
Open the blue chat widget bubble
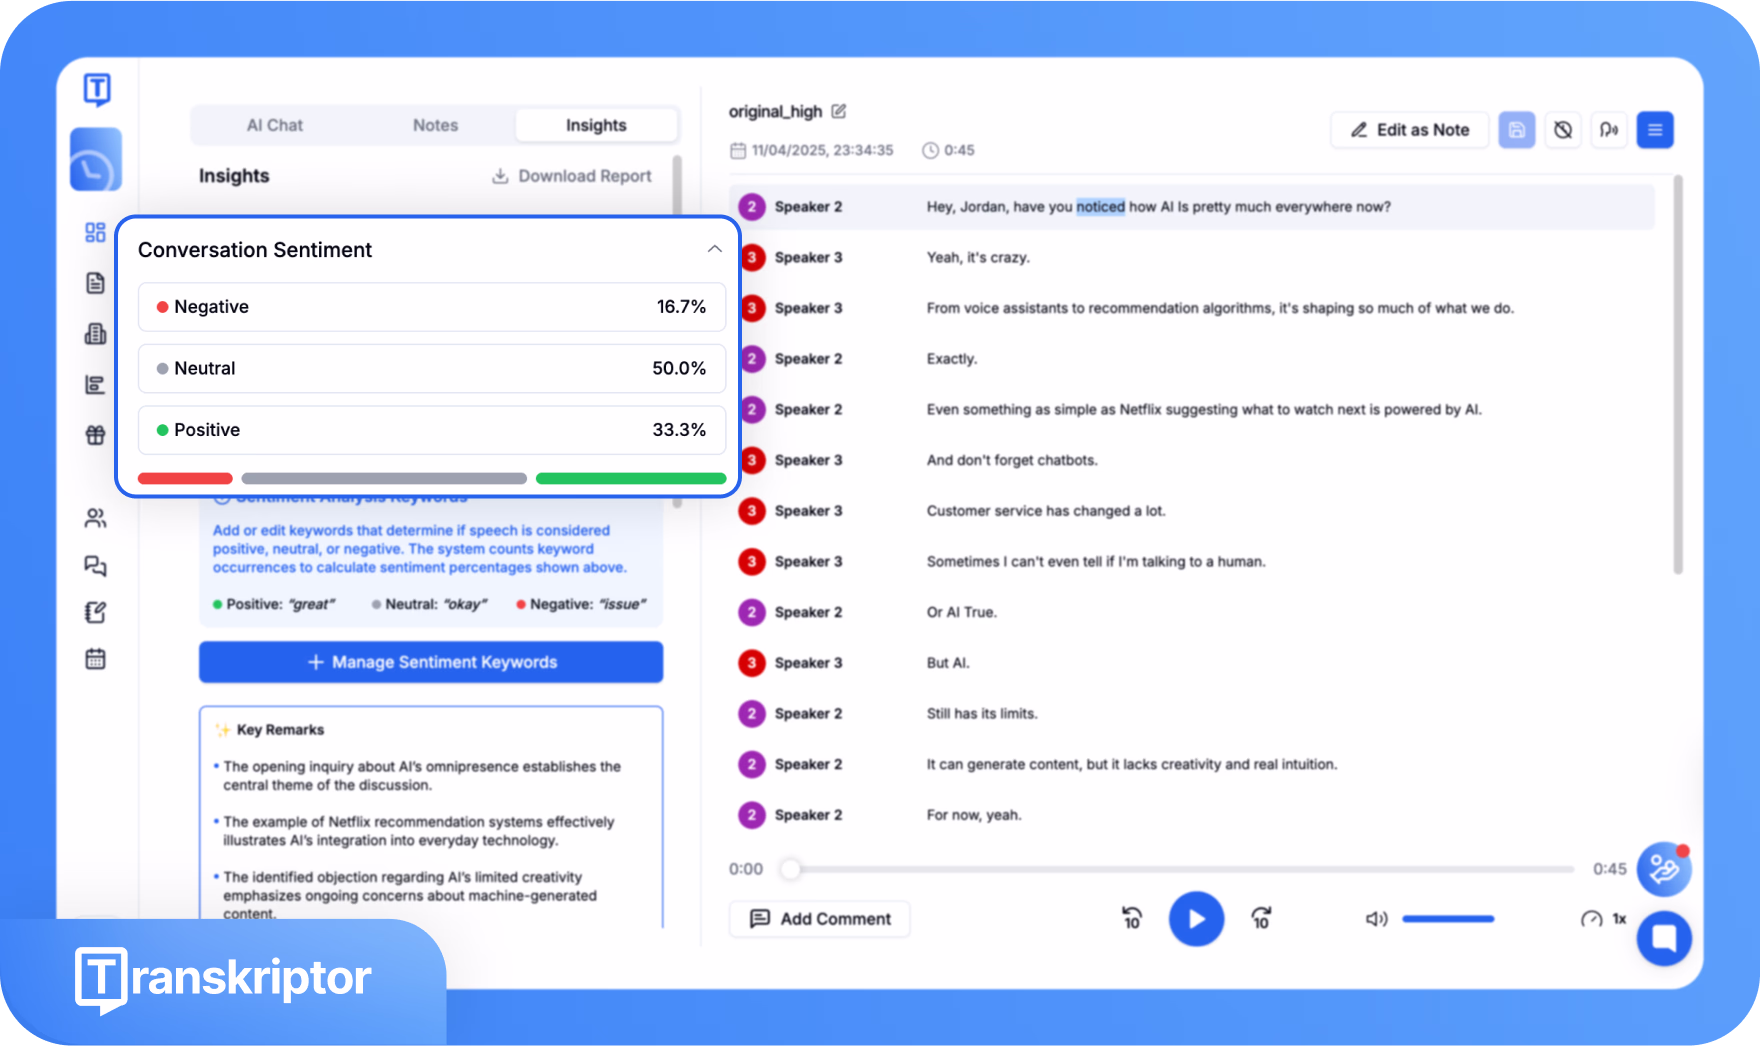pyautogui.click(x=1664, y=938)
